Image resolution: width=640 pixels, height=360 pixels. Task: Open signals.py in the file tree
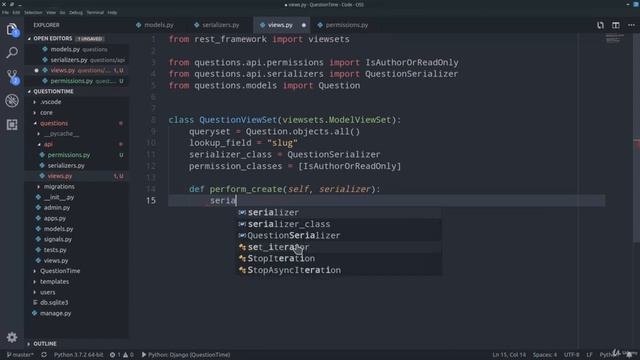pyautogui.click(x=58, y=240)
